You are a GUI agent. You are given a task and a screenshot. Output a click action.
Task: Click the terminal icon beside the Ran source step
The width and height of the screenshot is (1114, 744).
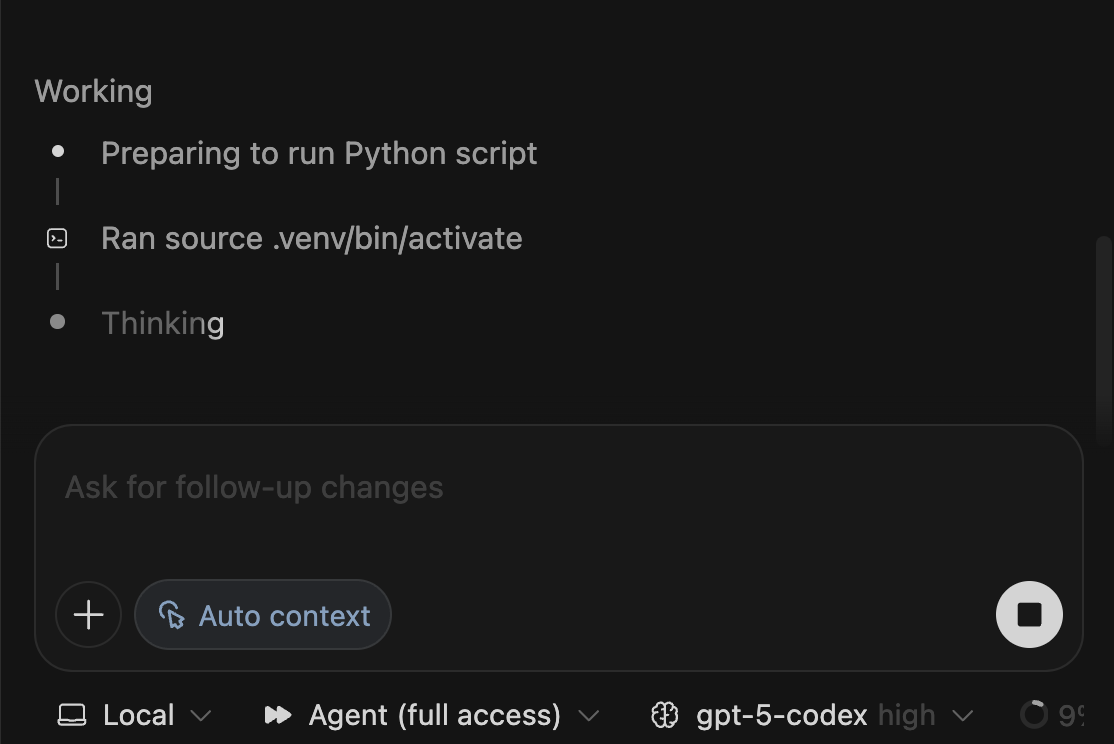point(58,238)
